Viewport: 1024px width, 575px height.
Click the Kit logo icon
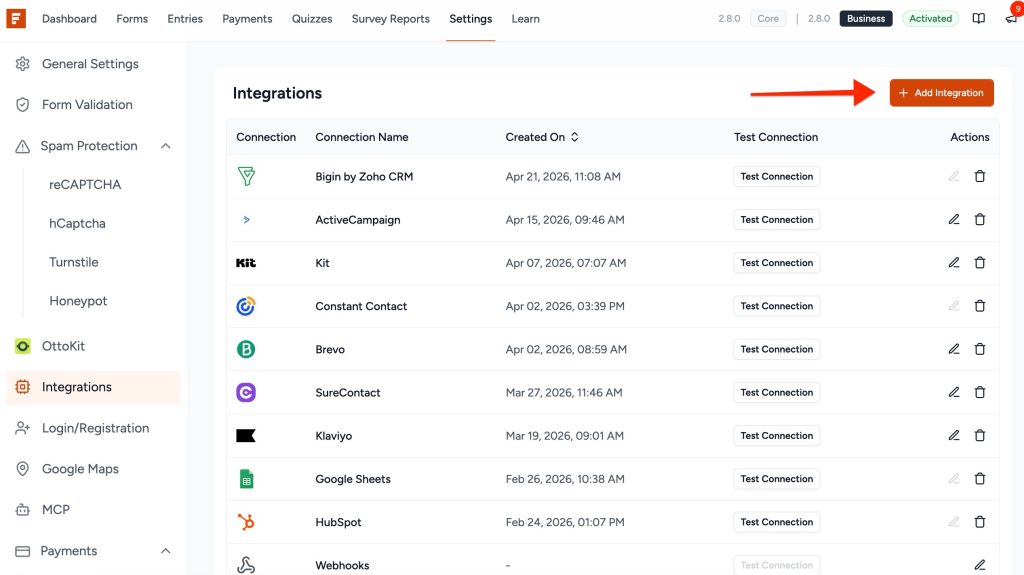pyautogui.click(x=246, y=263)
